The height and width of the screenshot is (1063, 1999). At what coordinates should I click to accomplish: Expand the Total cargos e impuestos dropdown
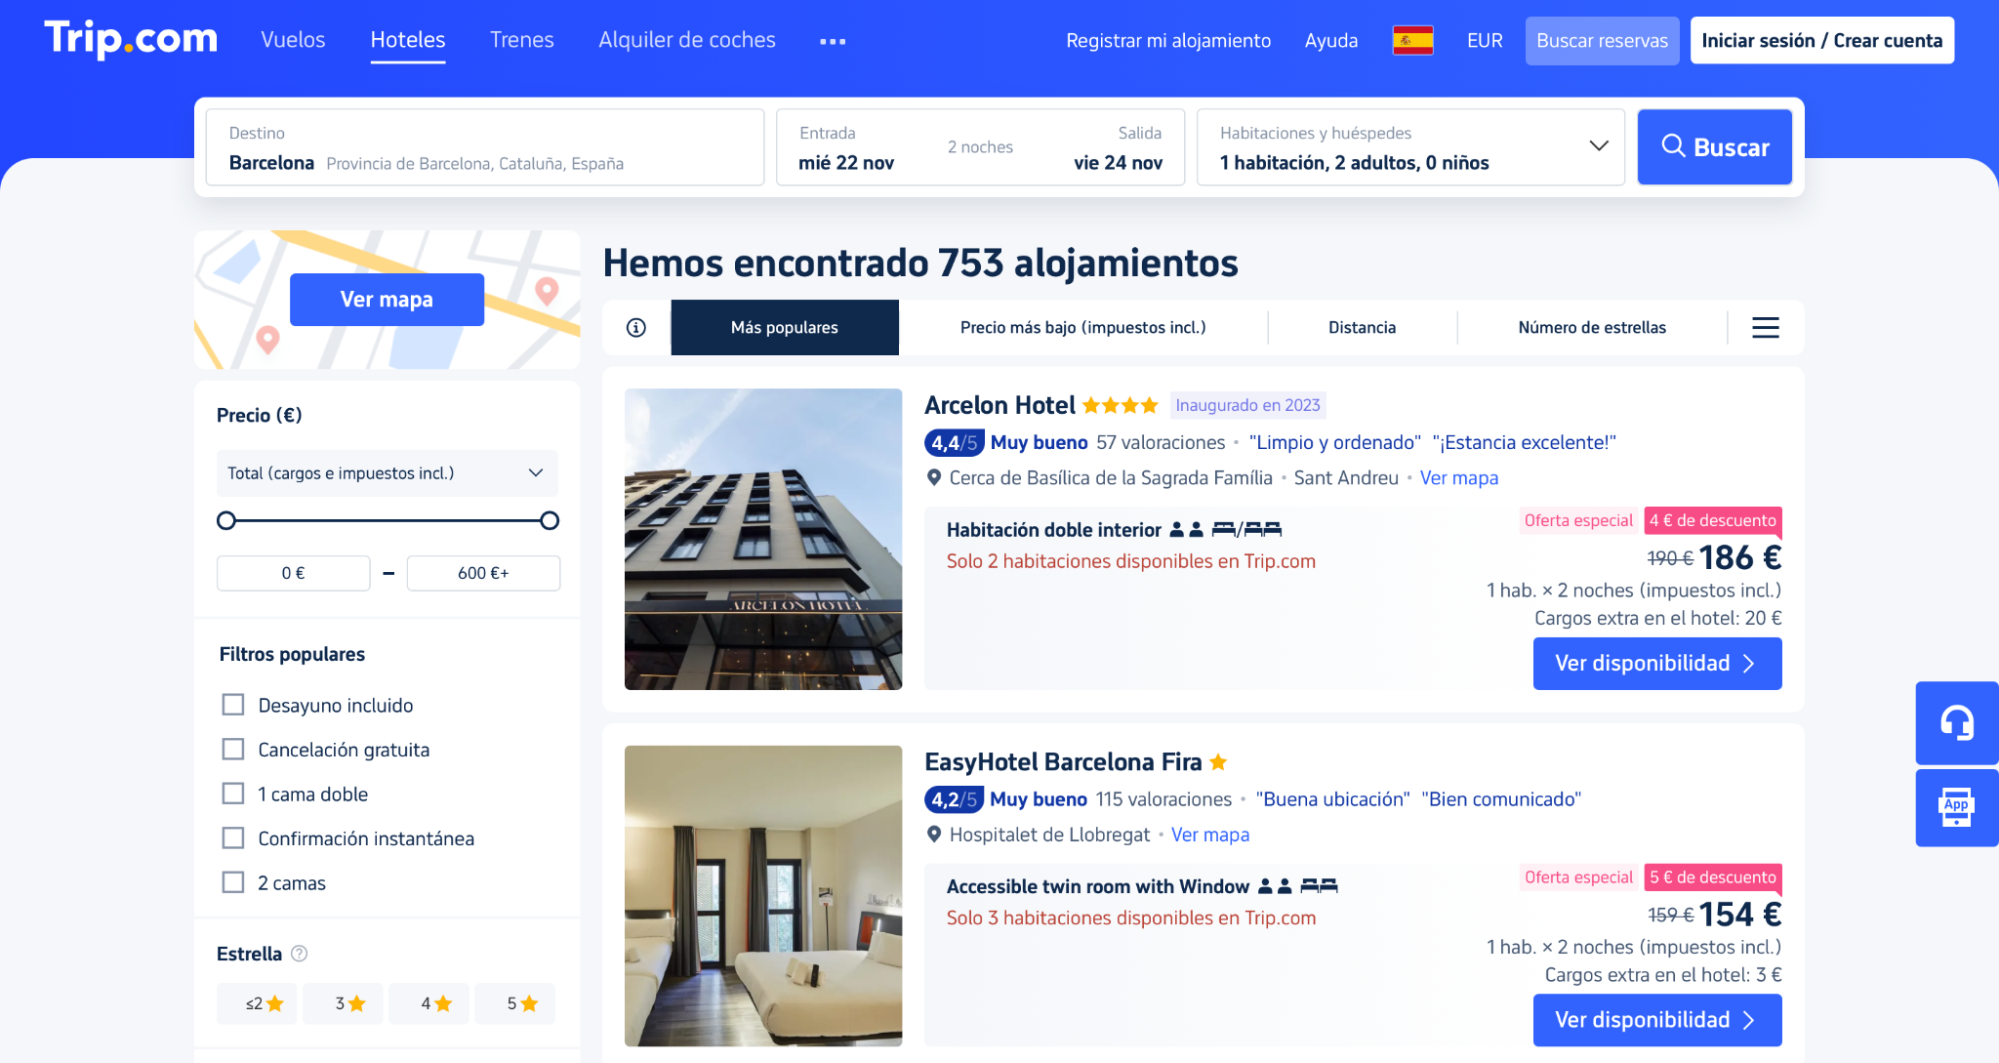point(387,473)
